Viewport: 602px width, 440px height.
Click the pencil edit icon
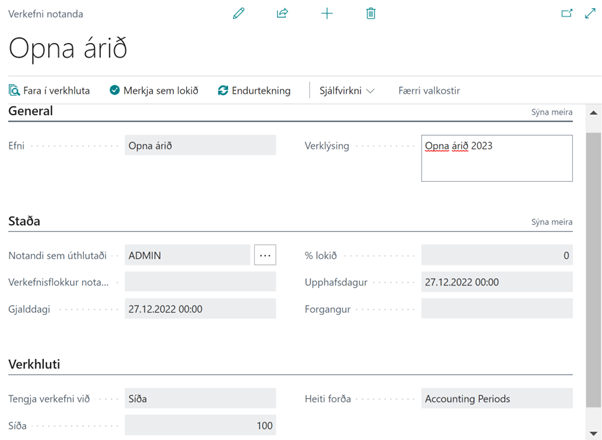pyautogui.click(x=238, y=13)
